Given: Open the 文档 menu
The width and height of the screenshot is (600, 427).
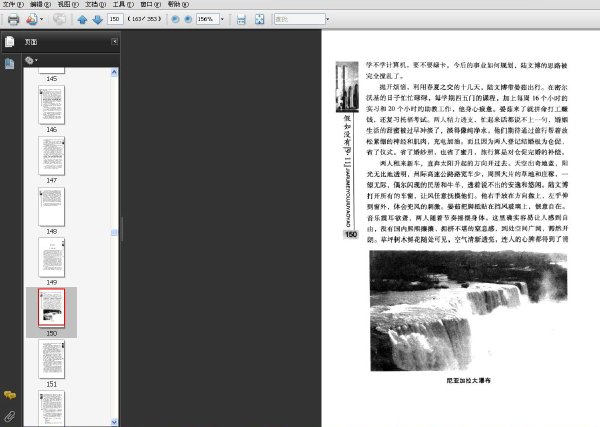Looking at the screenshot, I should pyautogui.click(x=96, y=4).
